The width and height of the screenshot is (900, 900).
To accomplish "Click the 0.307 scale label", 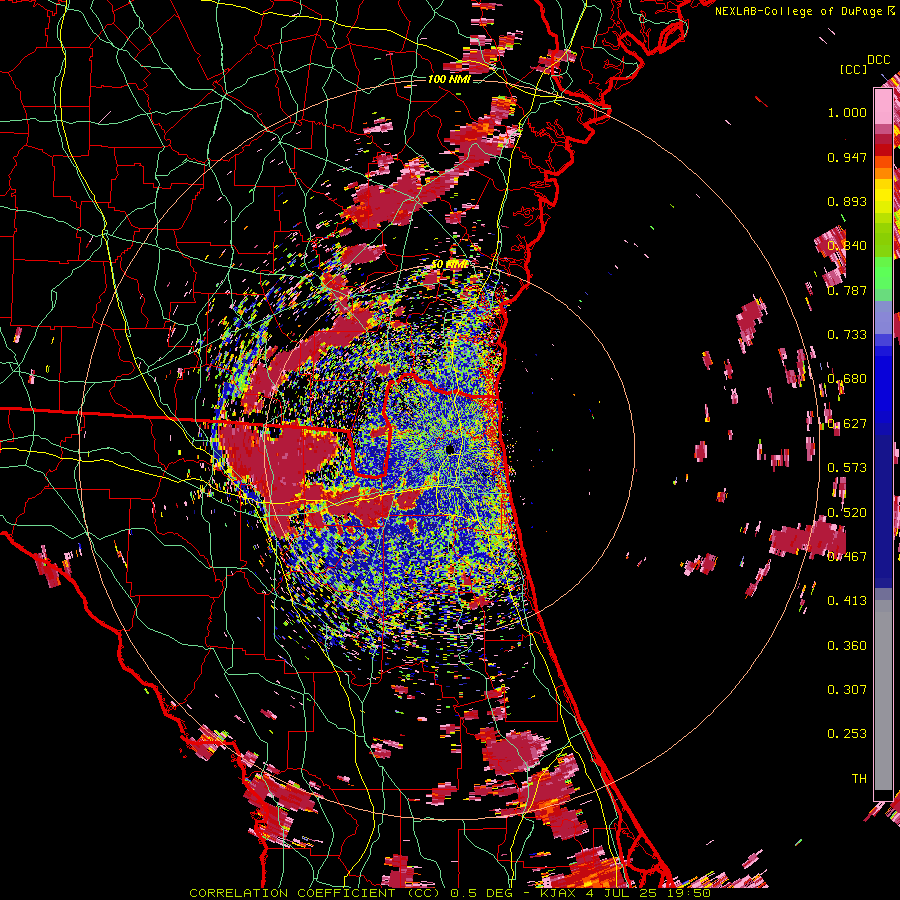I will (847, 690).
